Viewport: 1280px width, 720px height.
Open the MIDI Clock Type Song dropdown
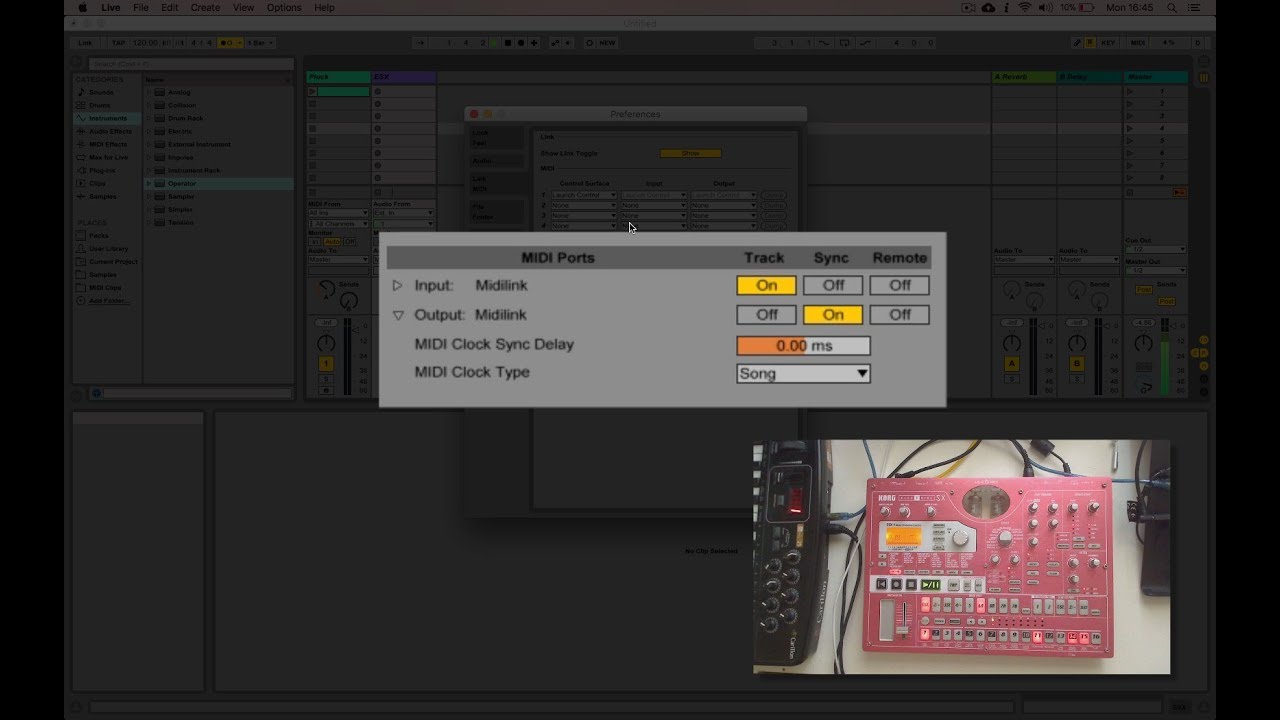pyautogui.click(x=803, y=373)
